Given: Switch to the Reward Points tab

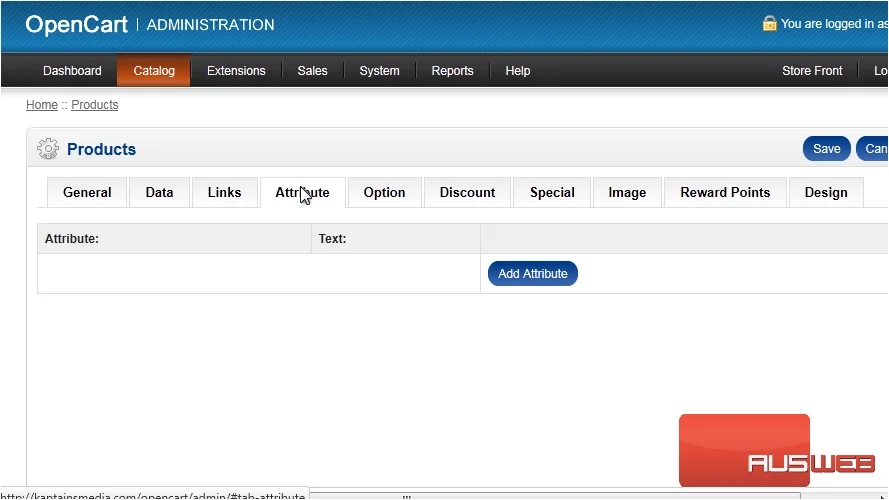Looking at the screenshot, I should pyautogui.click(x=725, y=193).
